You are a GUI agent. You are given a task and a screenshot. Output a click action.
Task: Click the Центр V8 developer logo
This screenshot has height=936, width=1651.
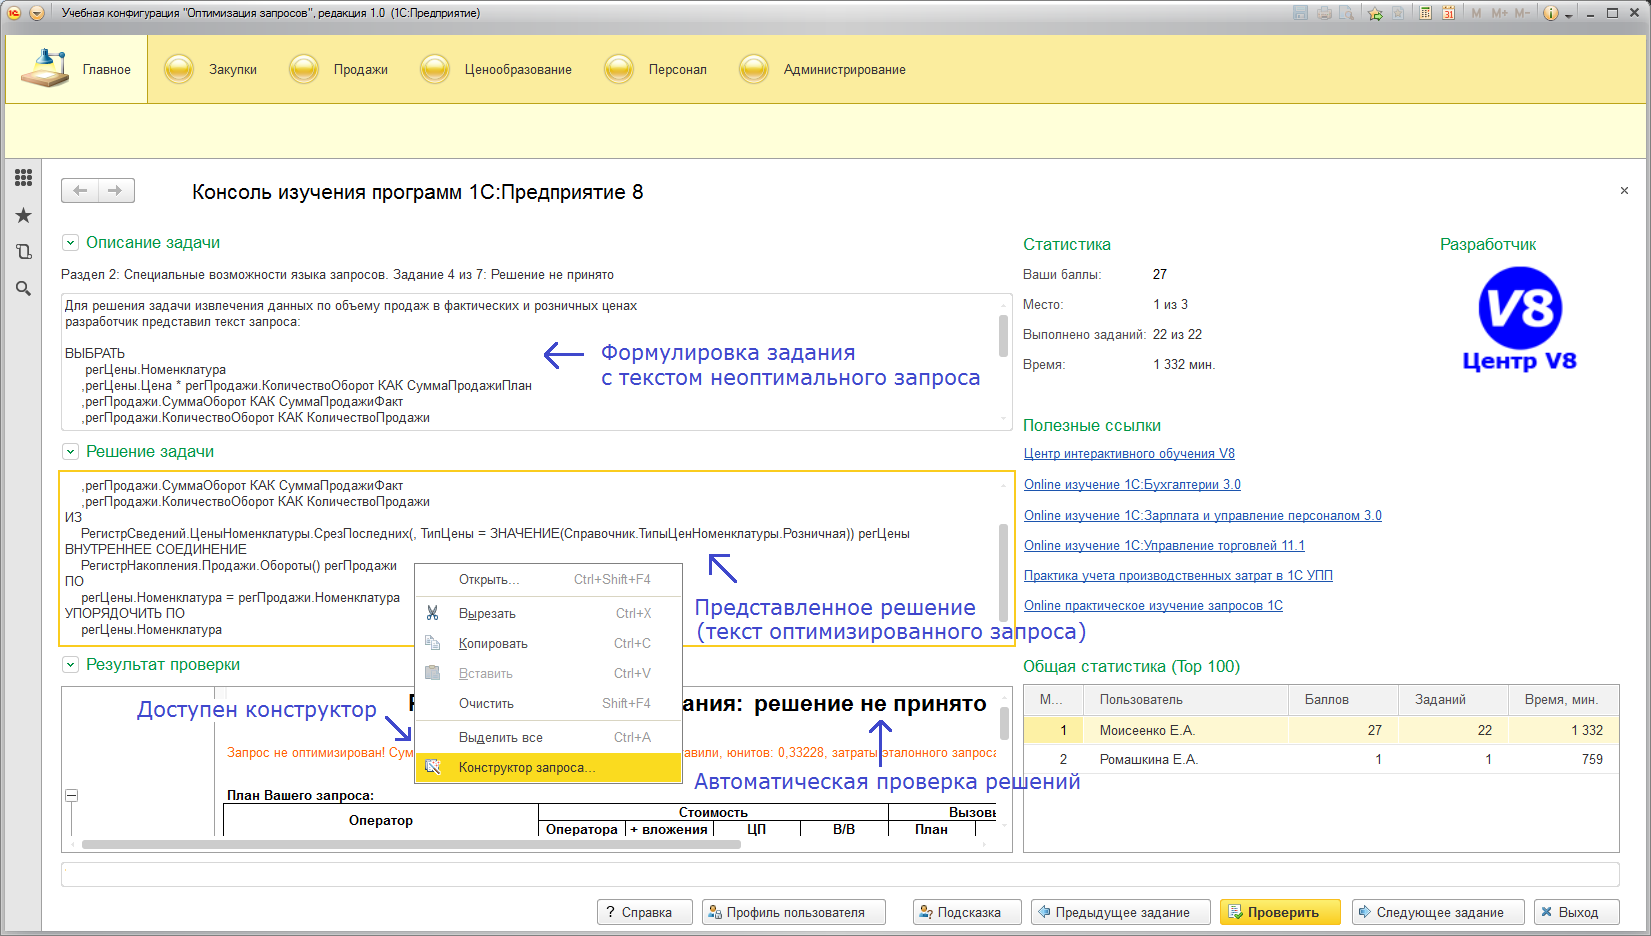(1519, 319)
